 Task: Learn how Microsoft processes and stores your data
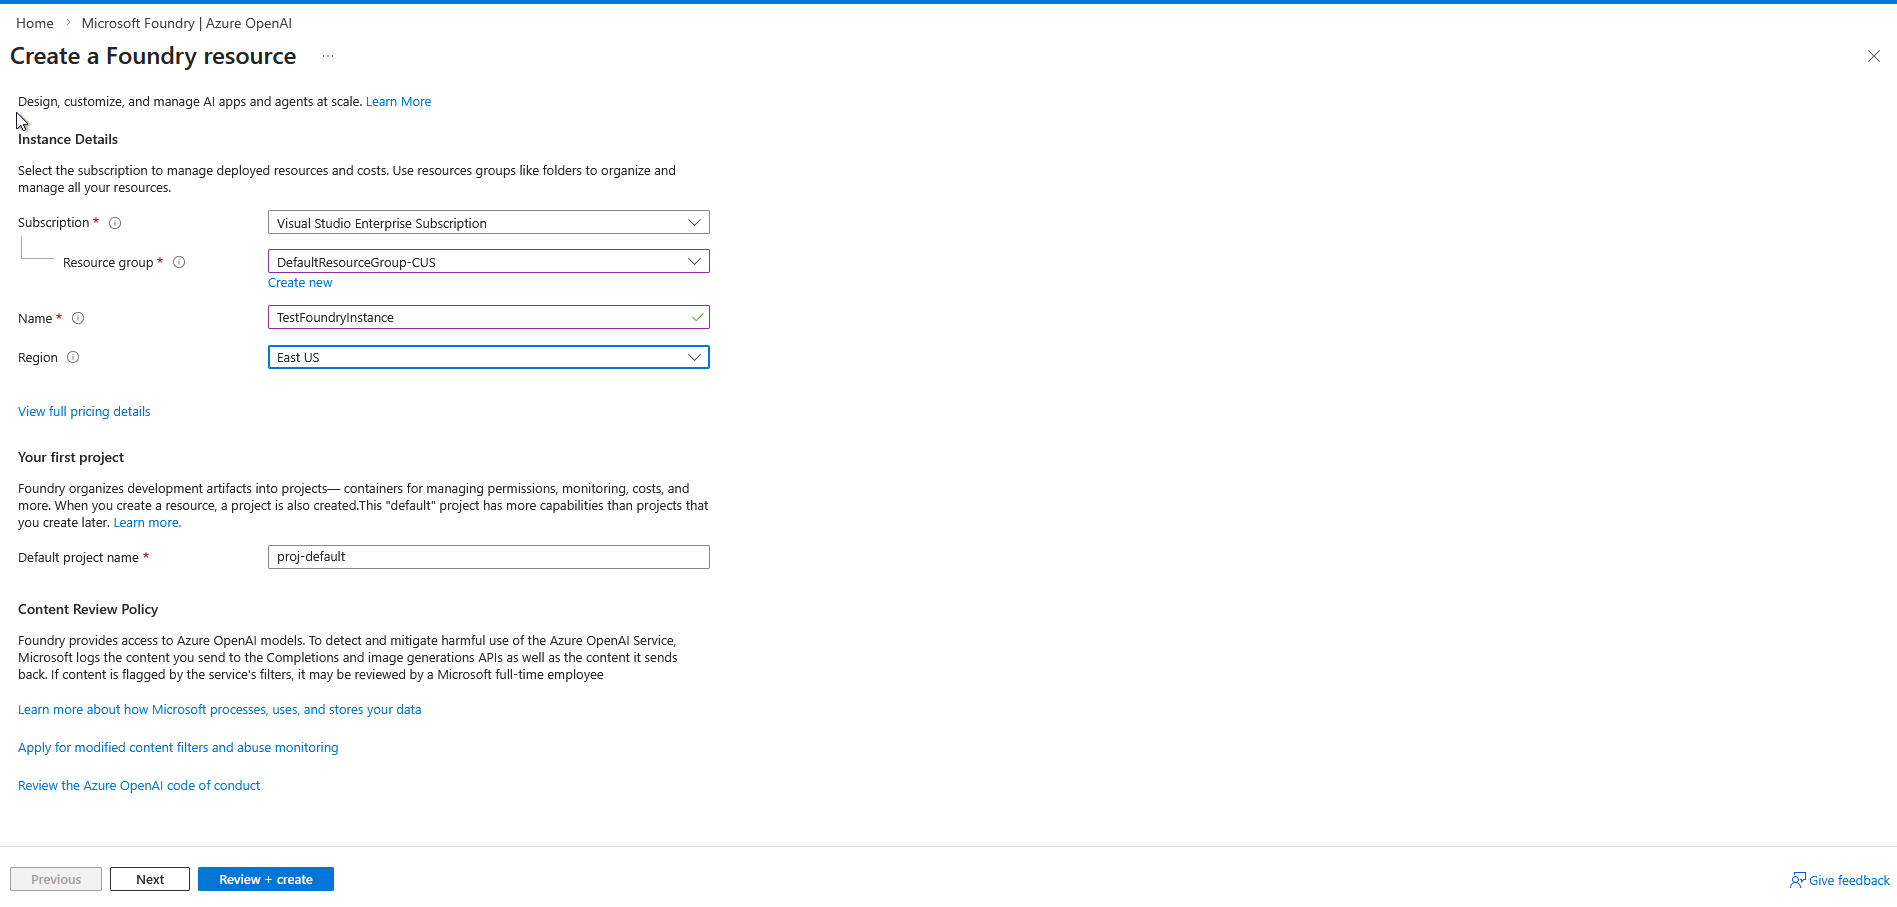220,709
